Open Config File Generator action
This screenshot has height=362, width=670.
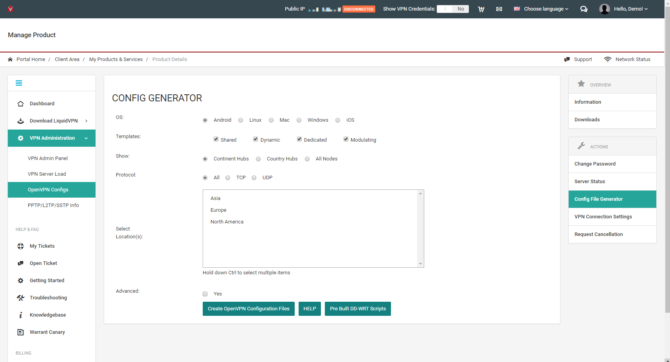[612, 199]
